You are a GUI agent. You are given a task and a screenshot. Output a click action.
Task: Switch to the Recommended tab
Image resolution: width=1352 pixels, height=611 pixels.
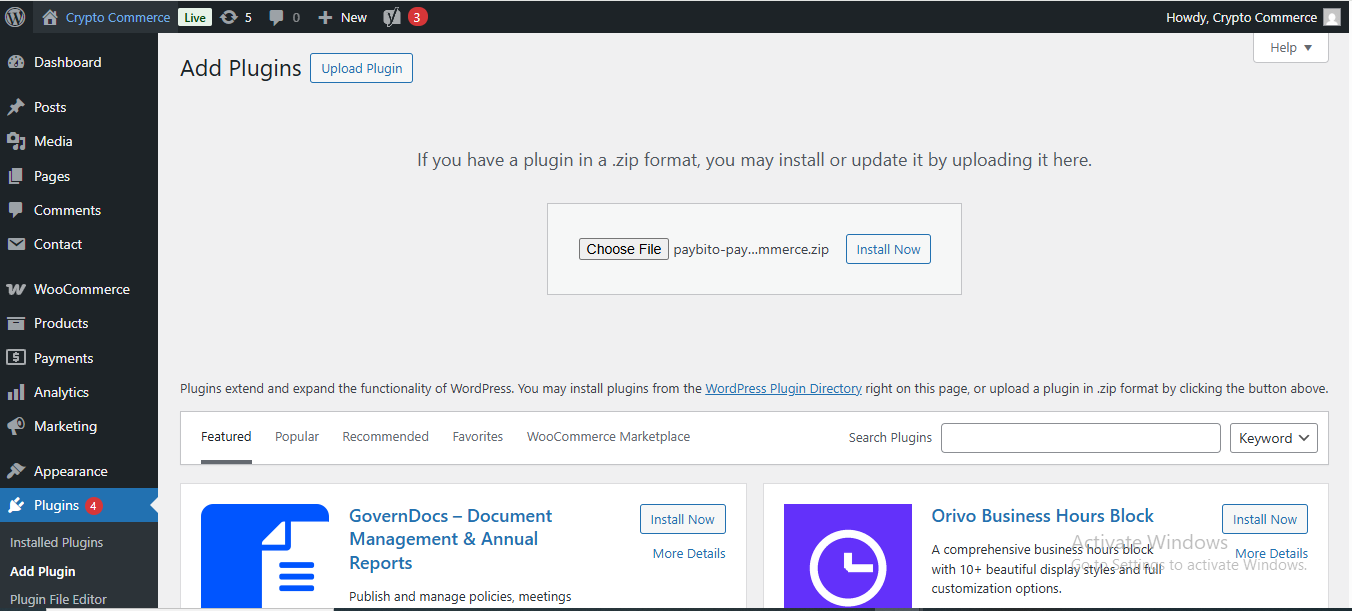tap(386, 437)
